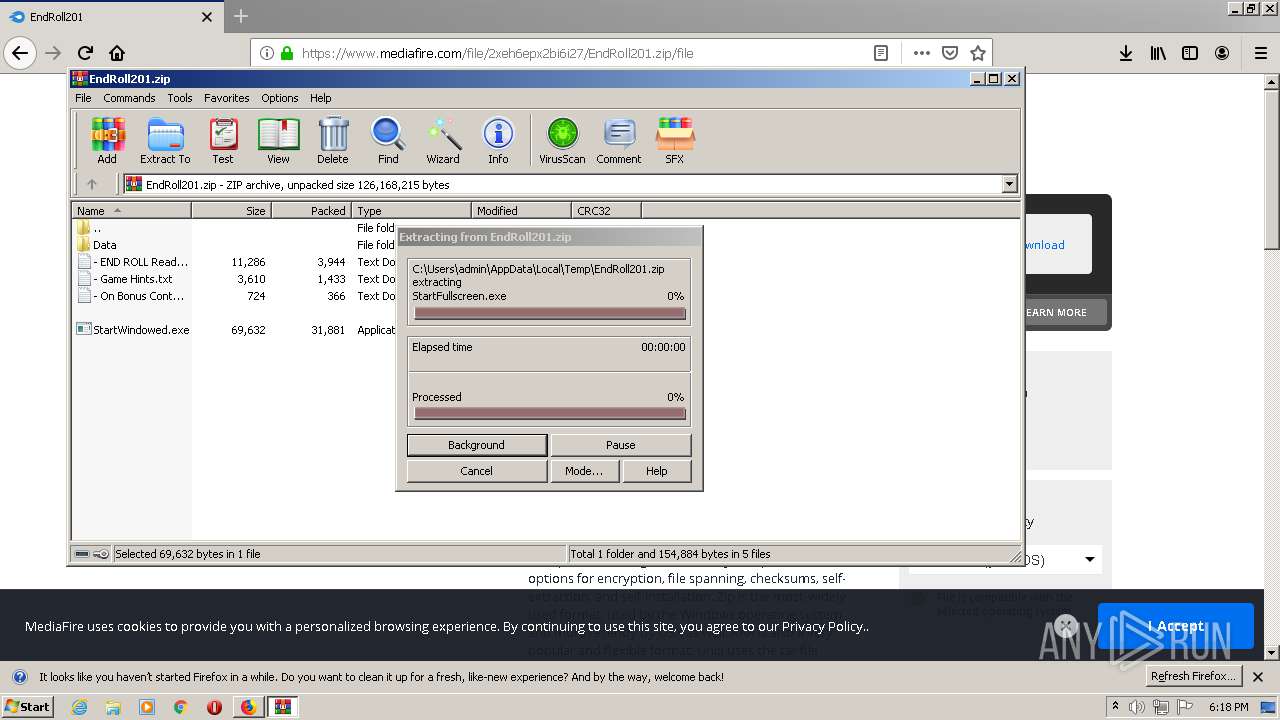Expand the archive path dropdown arrow
Screen dimensions: 1280x720
(1009, 184)
